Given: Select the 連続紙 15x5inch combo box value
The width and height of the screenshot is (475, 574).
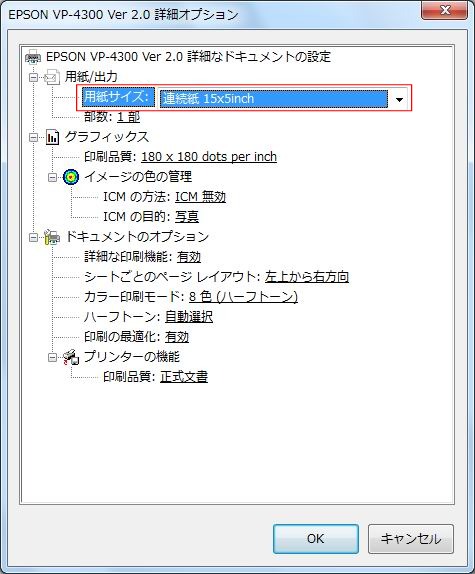Looking at the screenshot, I should 274,99.
